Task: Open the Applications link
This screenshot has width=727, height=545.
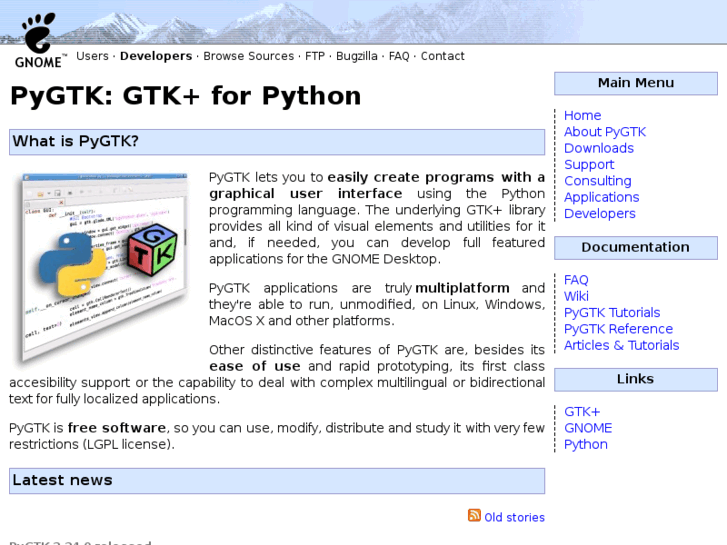Action: coord(601,197)
